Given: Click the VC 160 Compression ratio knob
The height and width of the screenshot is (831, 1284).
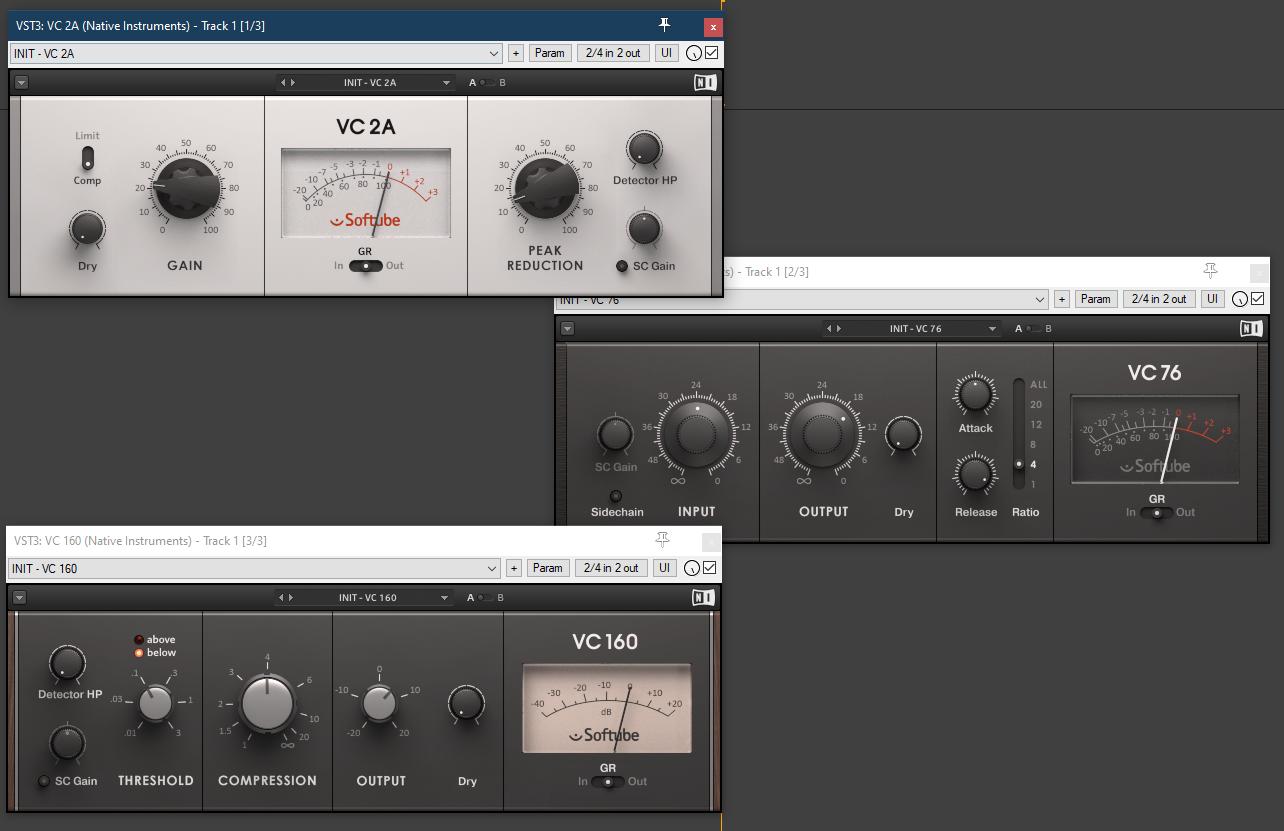Looking at the screenshot, I should (267, 703).
